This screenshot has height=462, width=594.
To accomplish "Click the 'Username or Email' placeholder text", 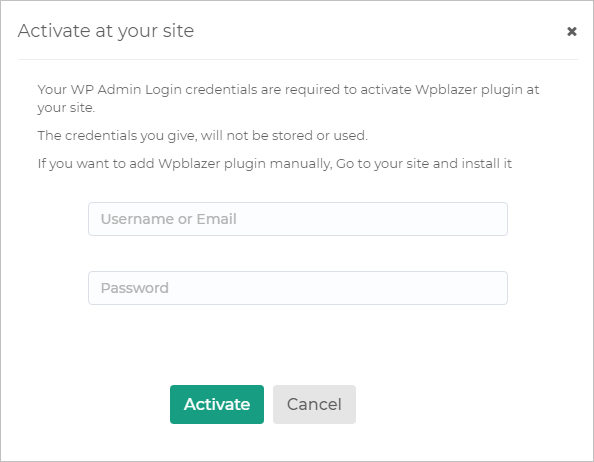I will click(x=169, y=219).
